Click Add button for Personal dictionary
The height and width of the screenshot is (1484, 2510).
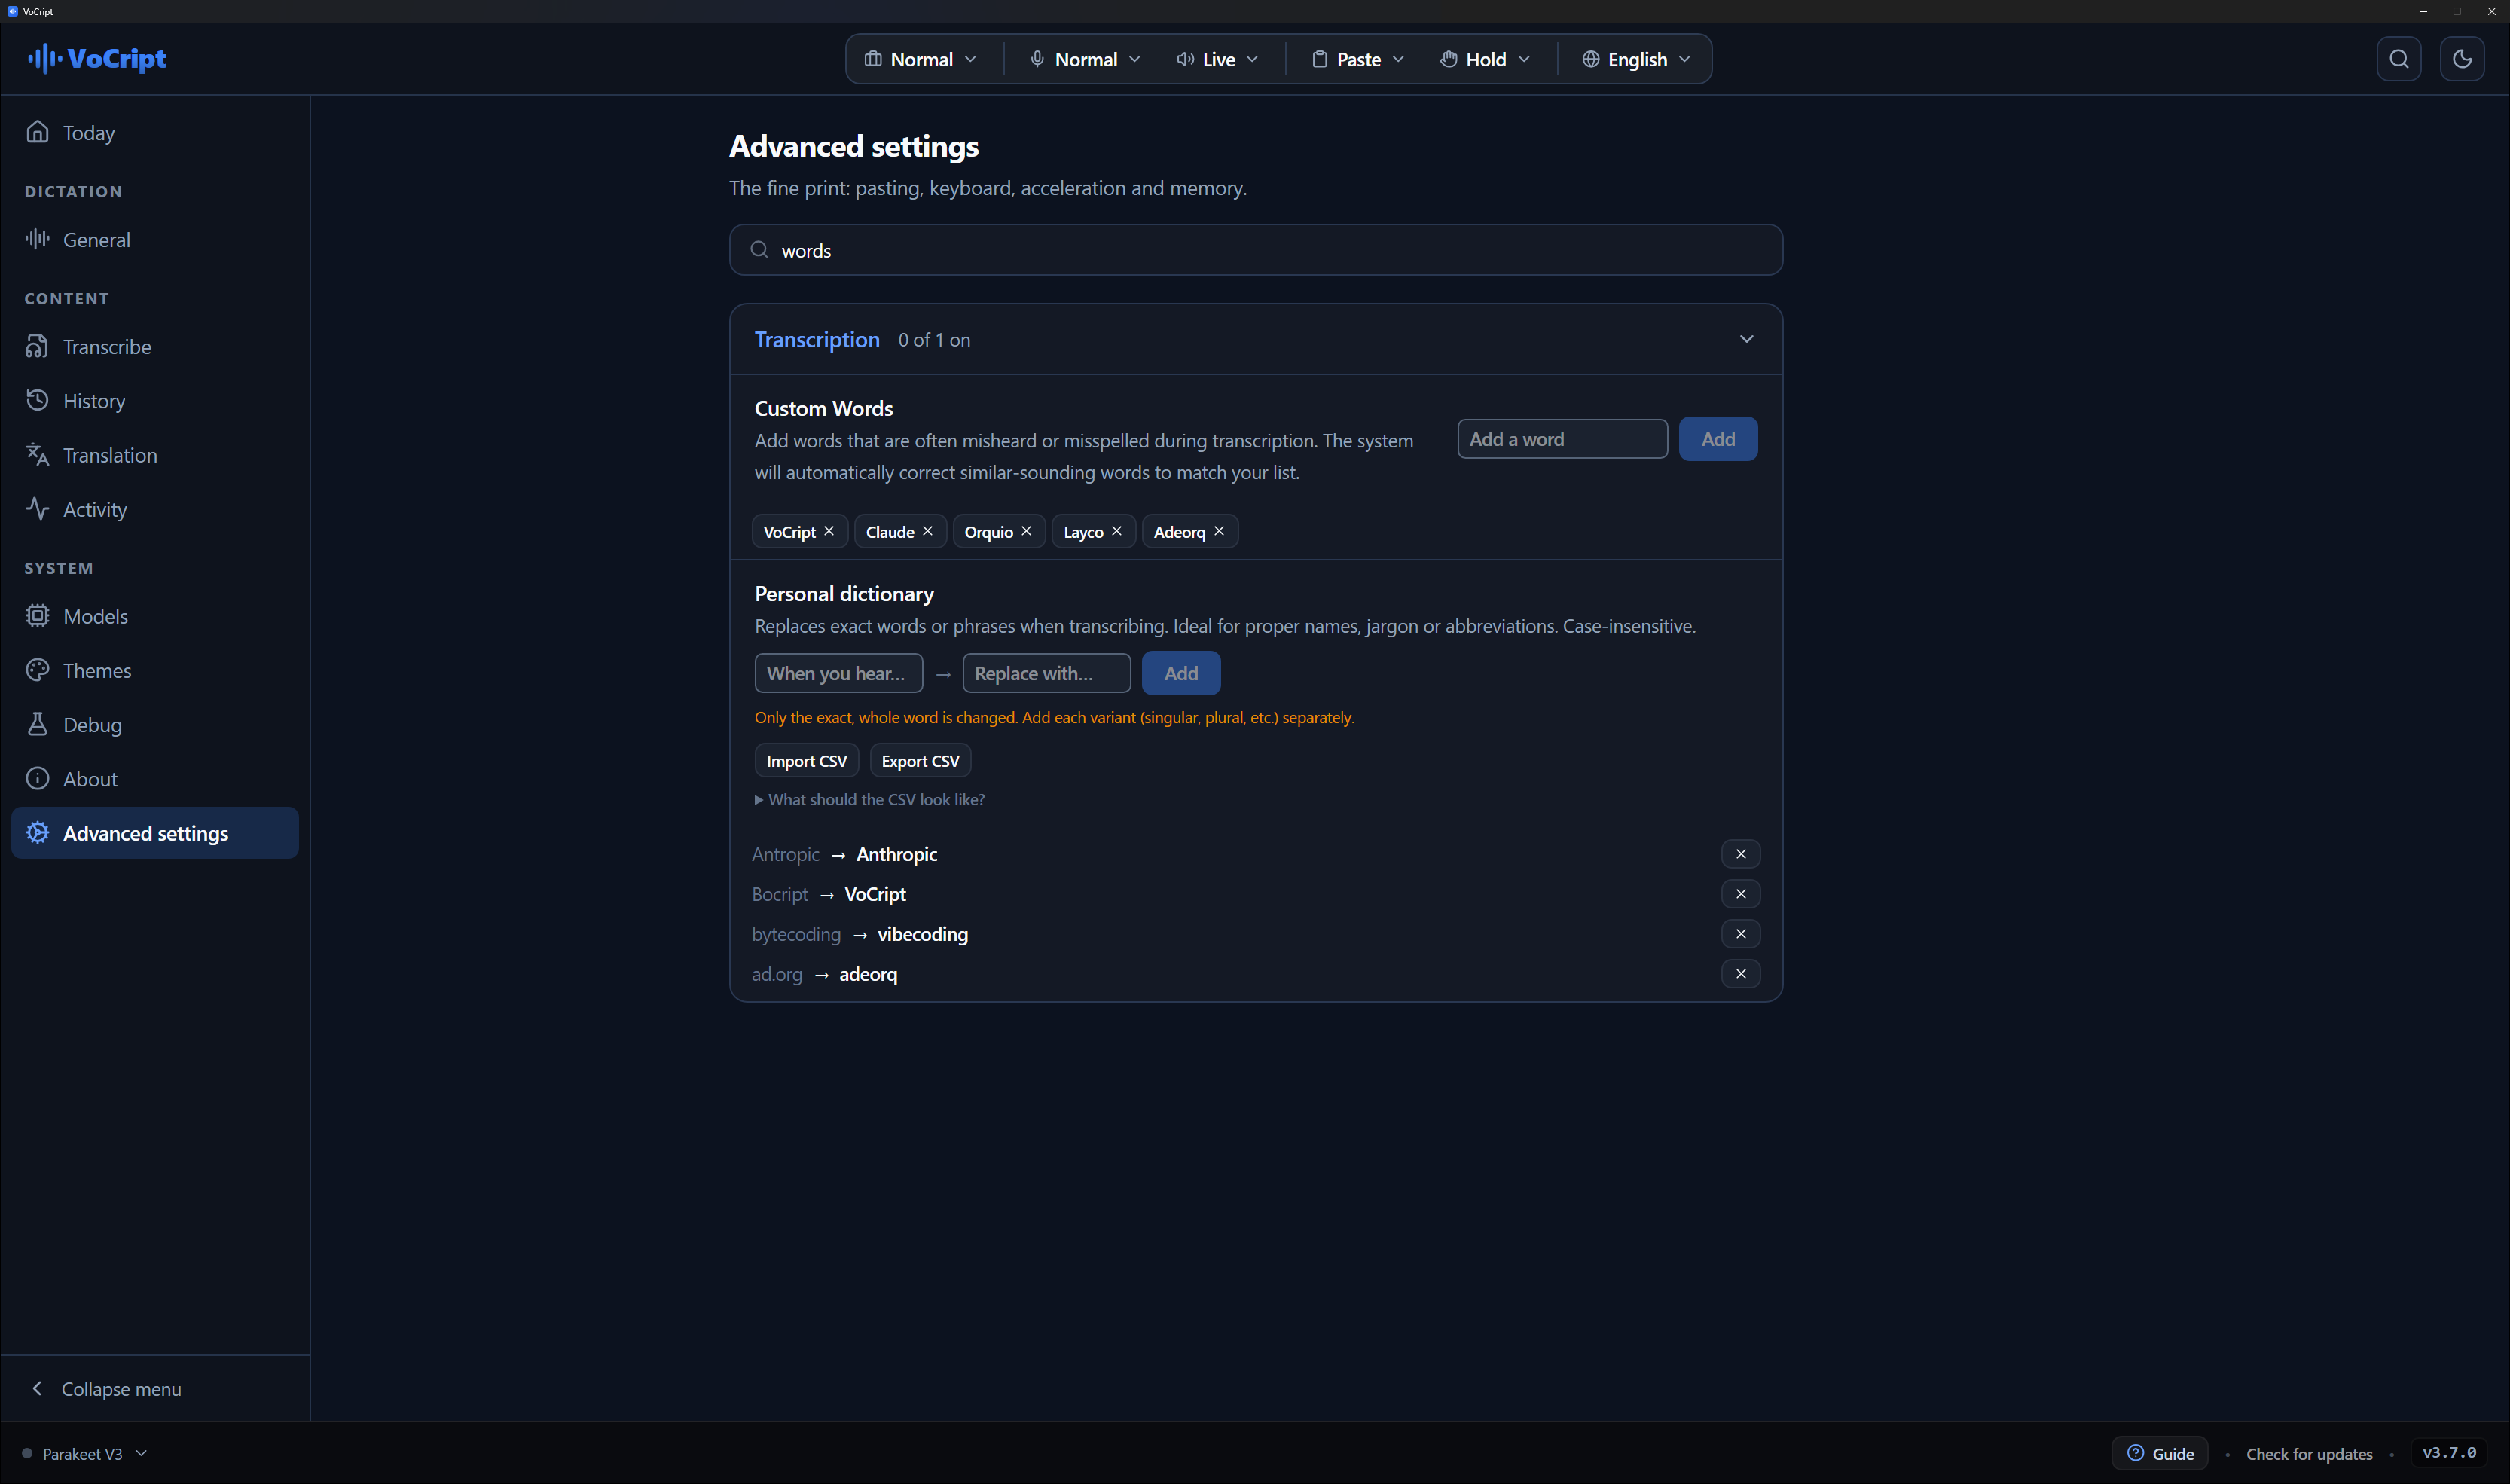(1180, 673)
